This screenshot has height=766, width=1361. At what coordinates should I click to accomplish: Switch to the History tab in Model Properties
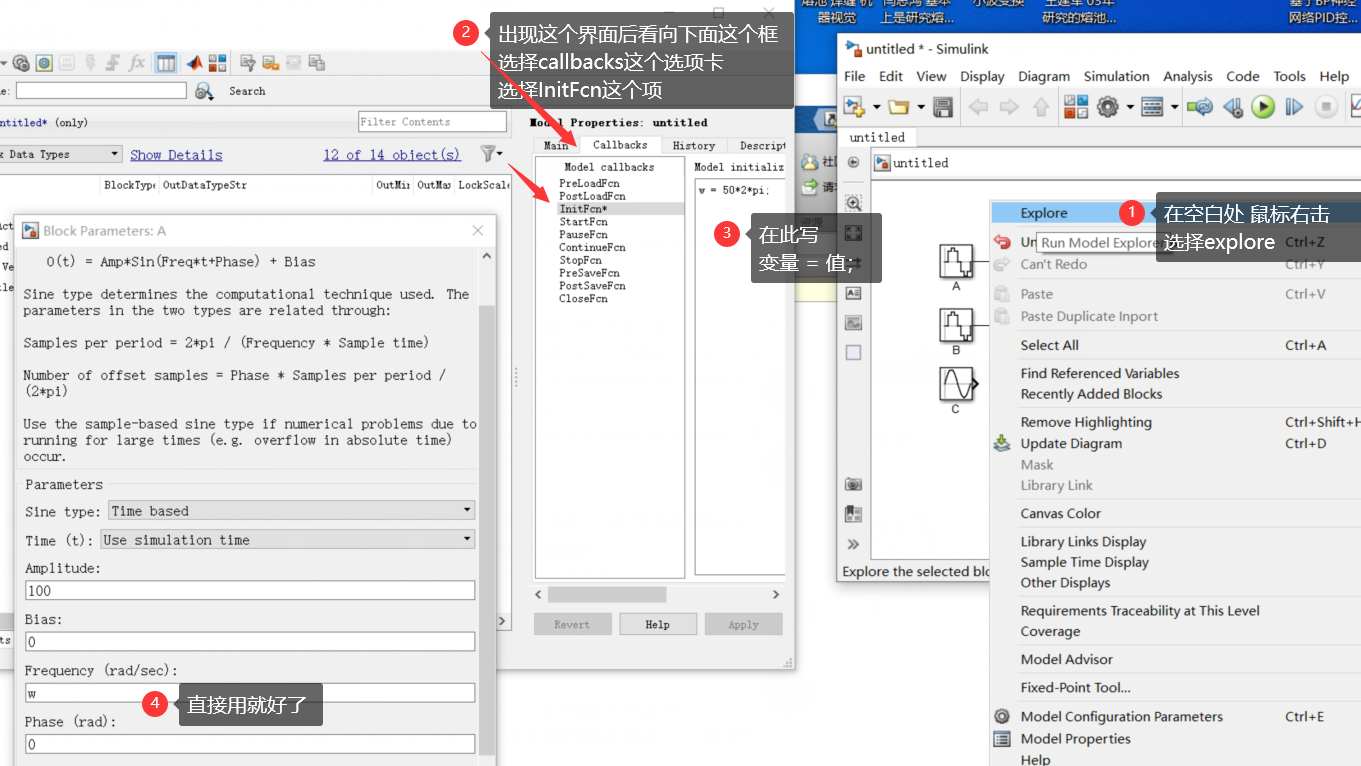tap(693, 146)
